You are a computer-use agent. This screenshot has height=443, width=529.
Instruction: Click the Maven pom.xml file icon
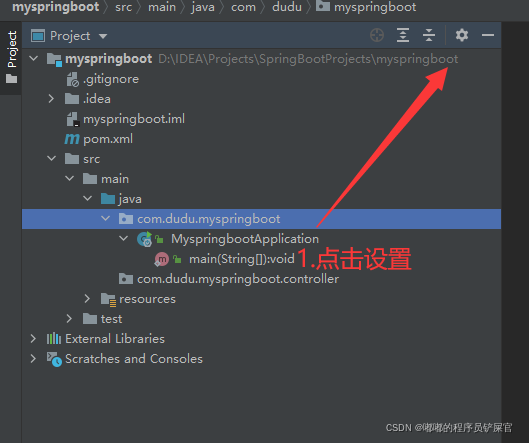coord(72,139)
